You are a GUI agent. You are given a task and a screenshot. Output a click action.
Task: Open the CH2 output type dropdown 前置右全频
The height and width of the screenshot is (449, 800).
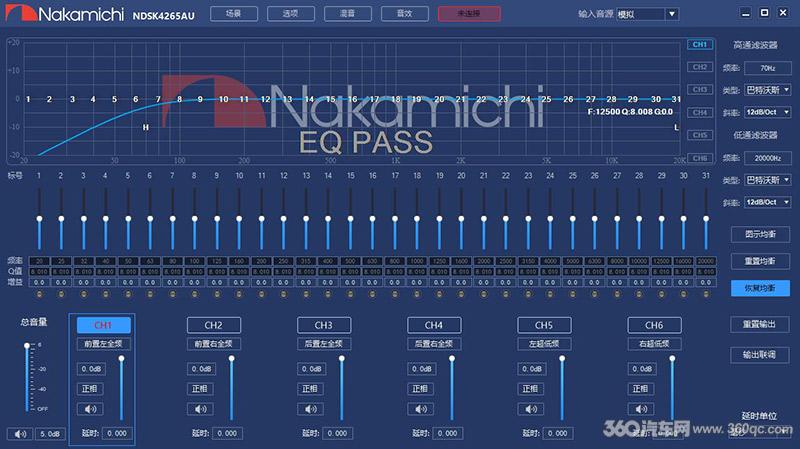(x=214, y=344)
